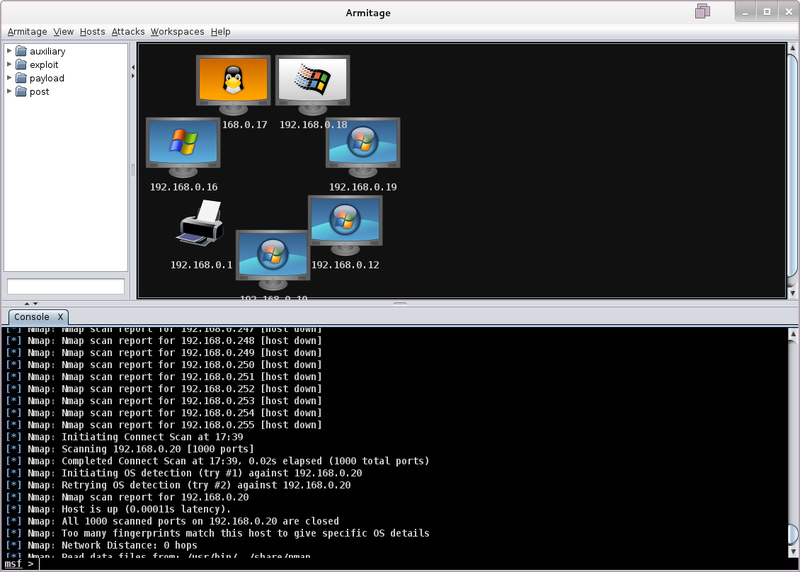Expand the post module tree
The image size is (800, 572).
point(9,91)
